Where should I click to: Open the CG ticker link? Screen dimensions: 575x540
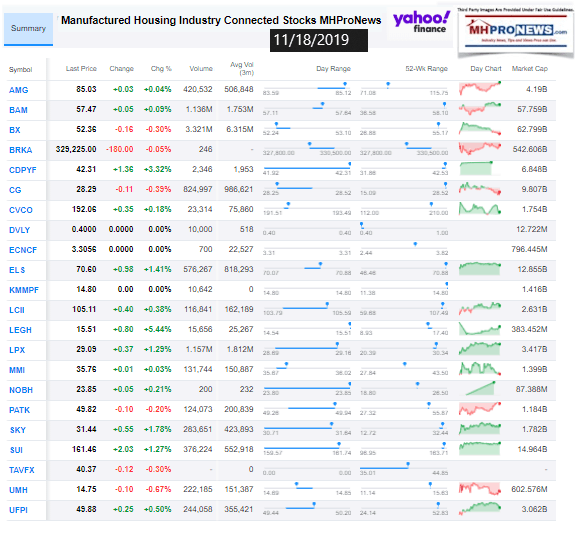15,190
